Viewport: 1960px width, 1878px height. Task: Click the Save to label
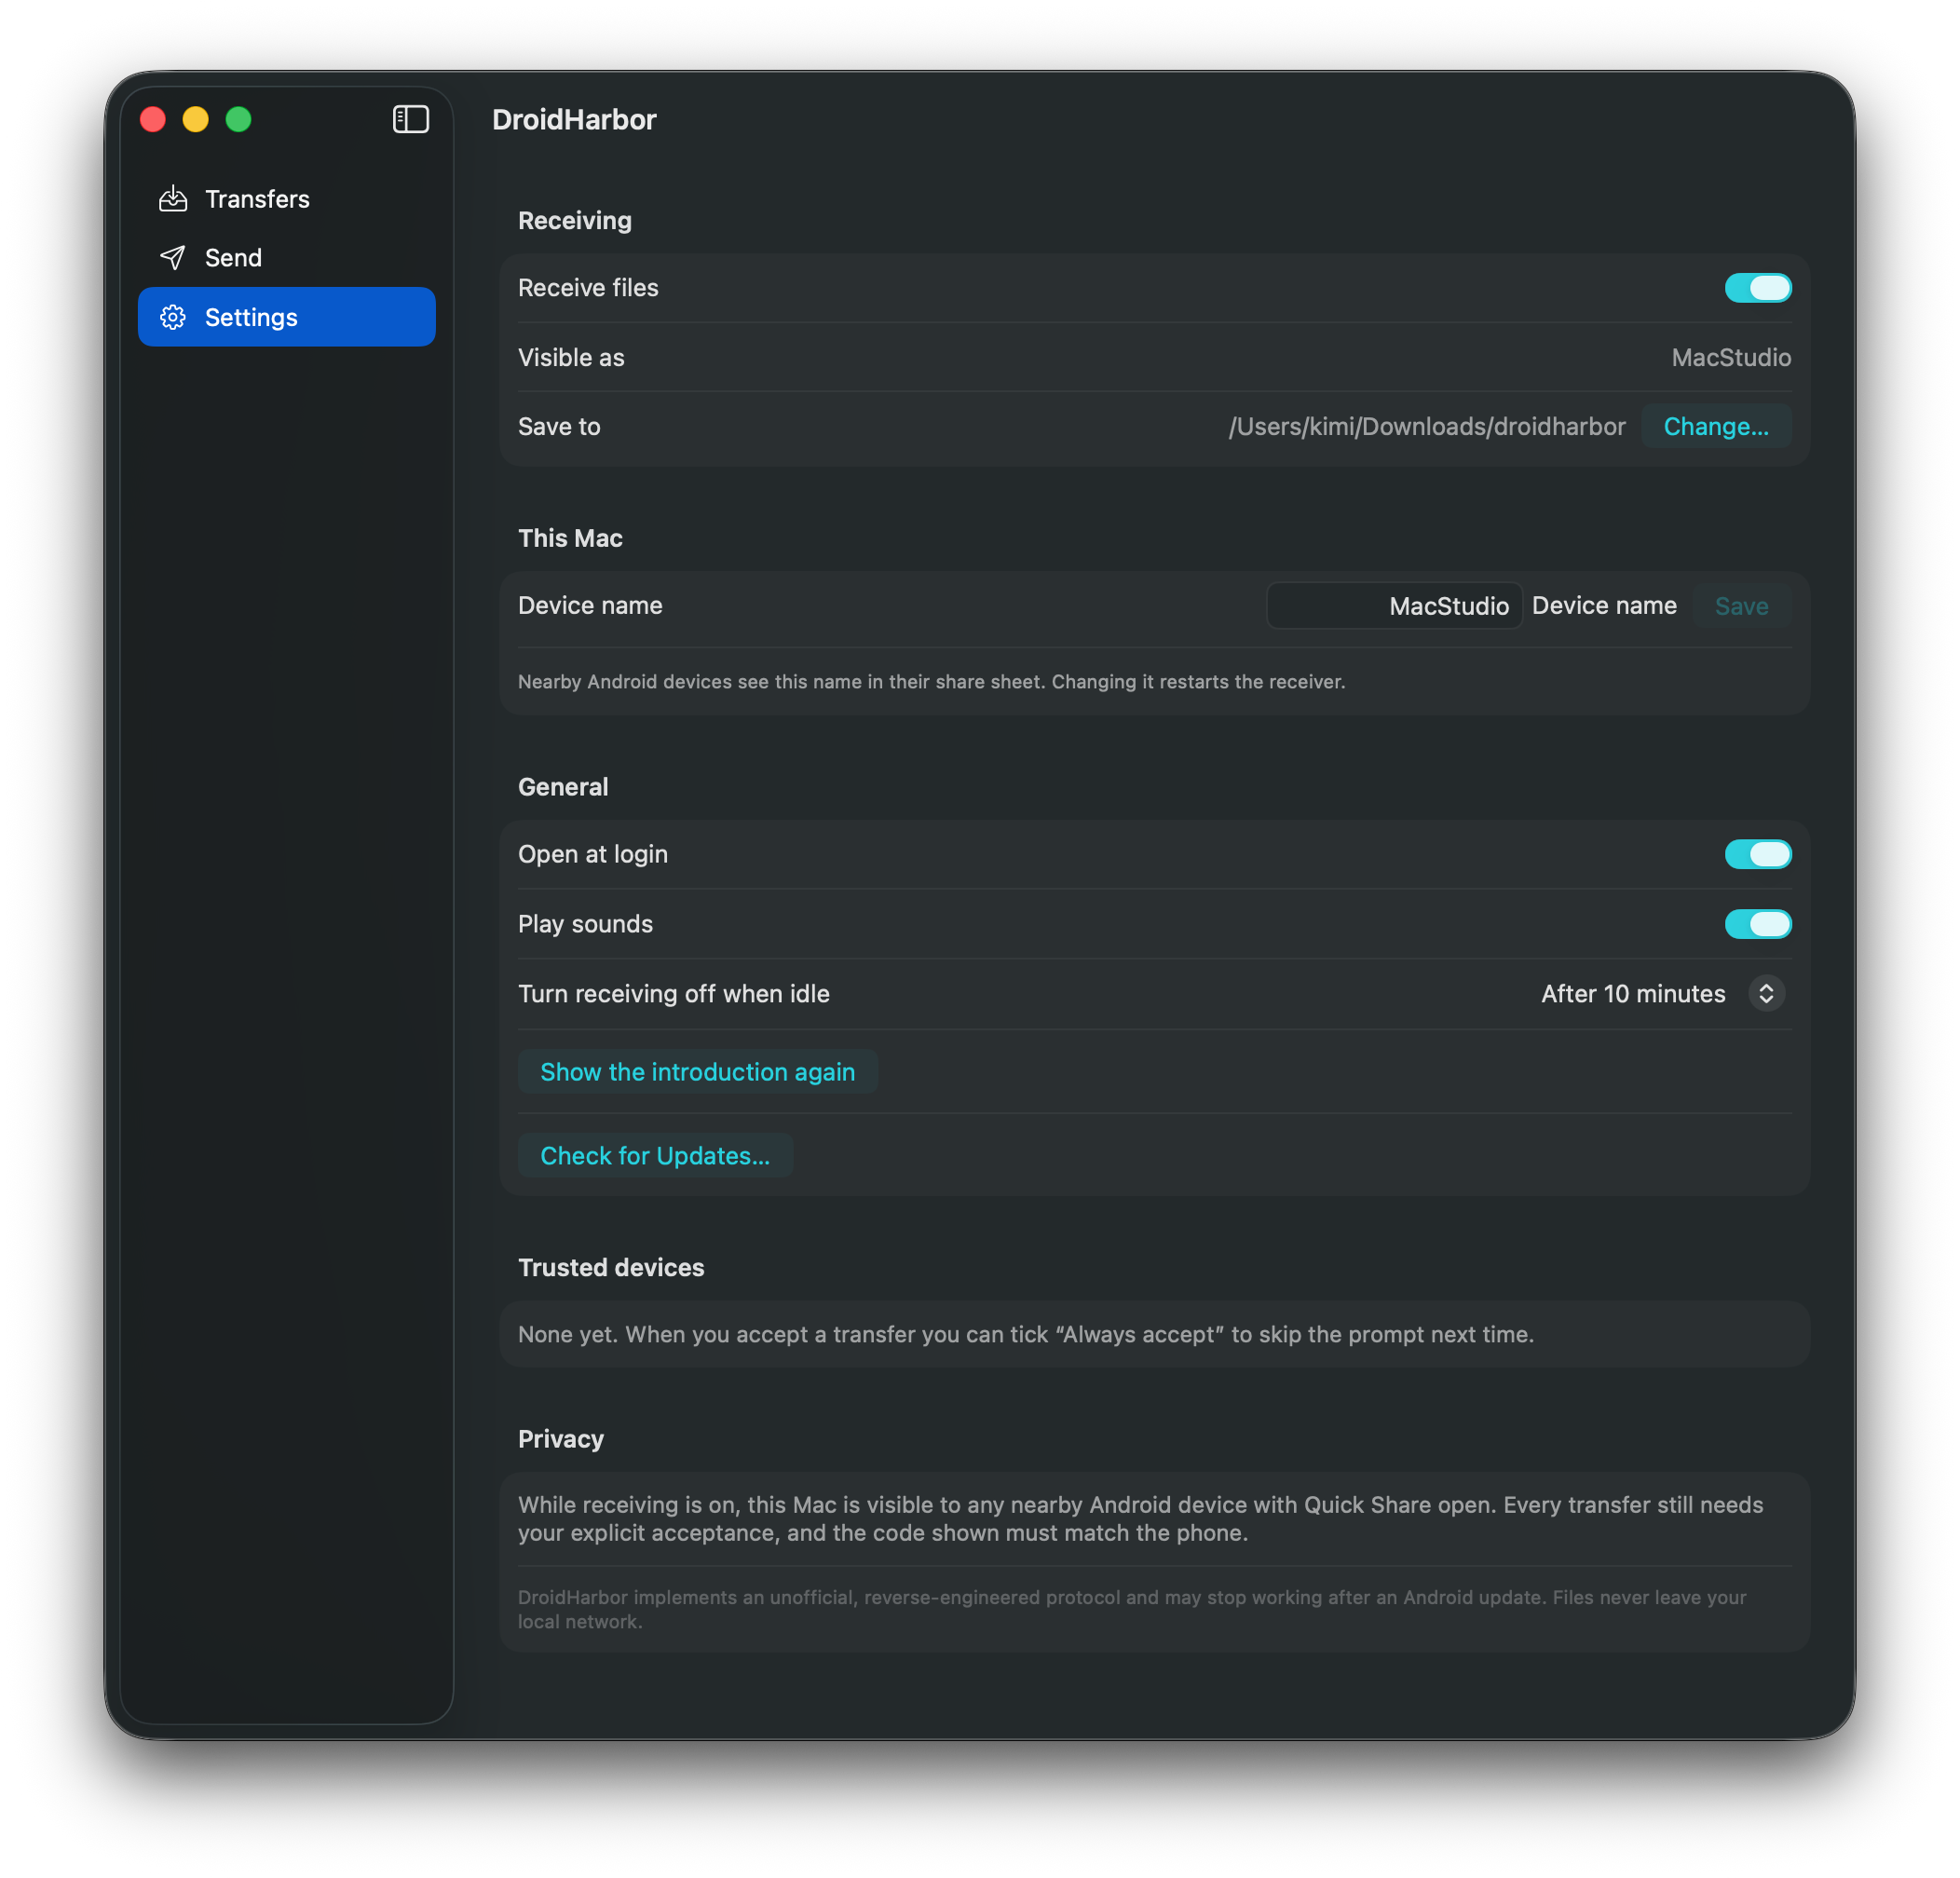click(x=559, y=426)
